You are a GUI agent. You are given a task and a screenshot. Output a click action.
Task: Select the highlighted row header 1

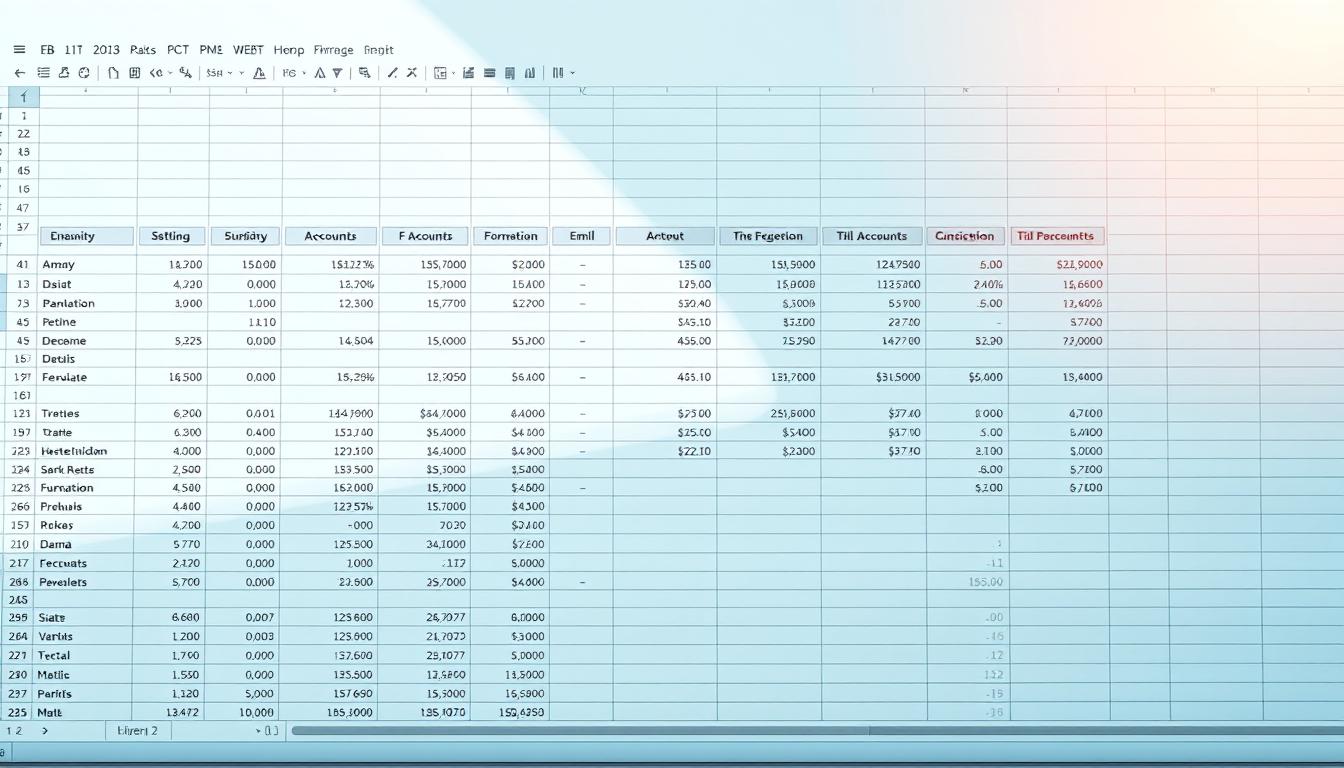(24, 97)
